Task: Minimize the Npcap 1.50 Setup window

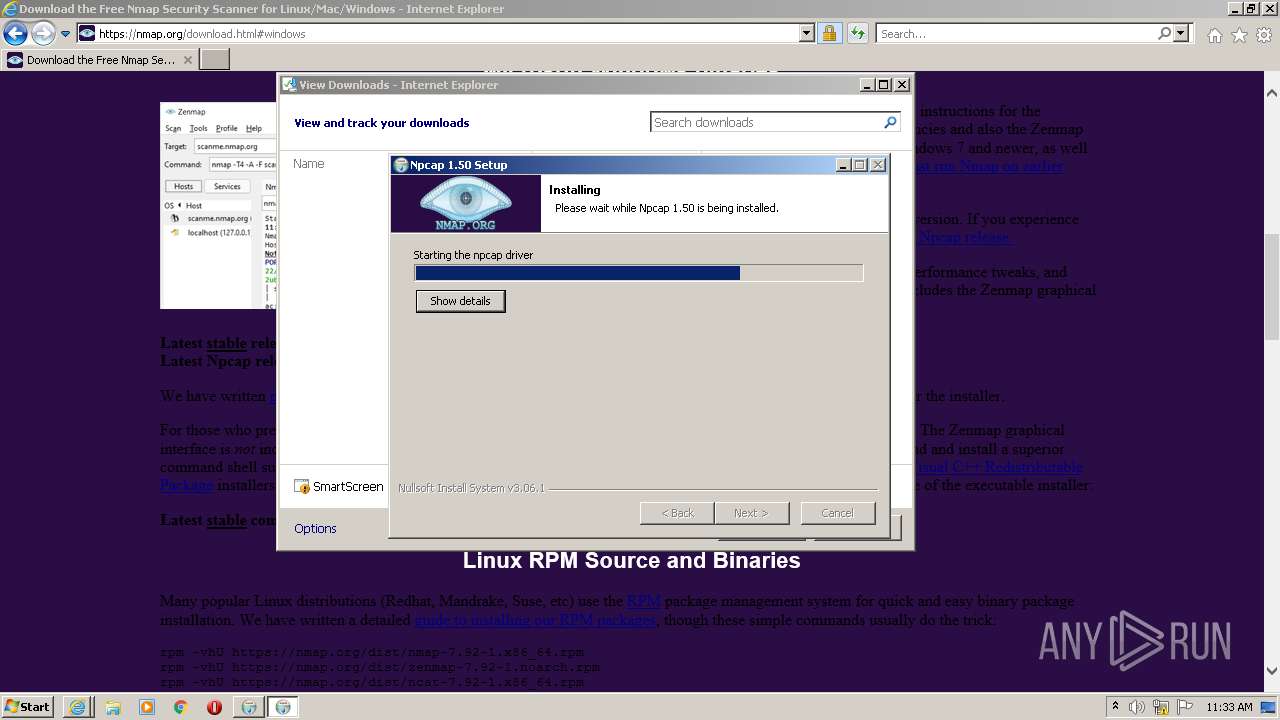Action: (843, 165)
